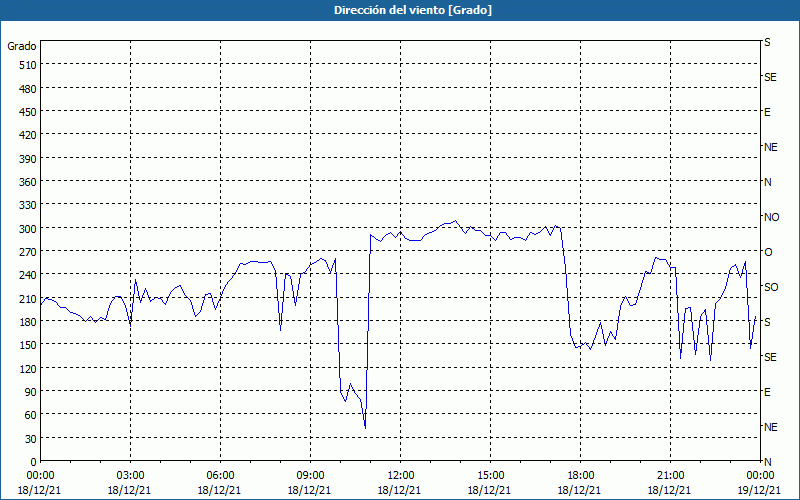Click the 18/12/21 date under 21:00
800x500 pixels.
pyautogui.click(x=670, y=490)
